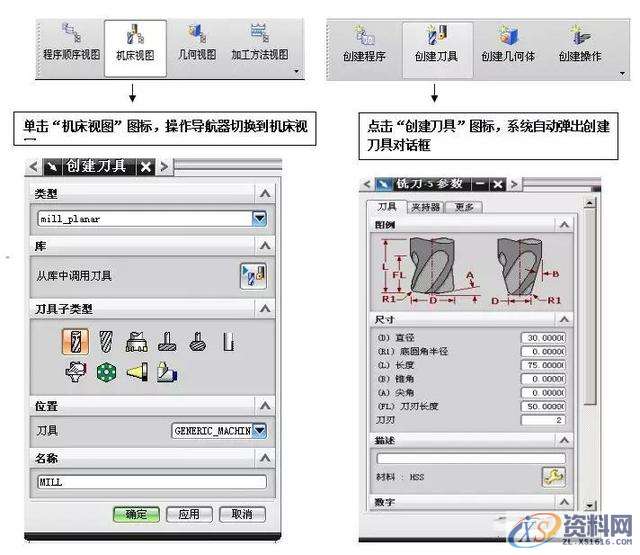The height and width of the screenshot is (555, 640).
Task: Click the tool material wrench icon
Action: point(553,477)
